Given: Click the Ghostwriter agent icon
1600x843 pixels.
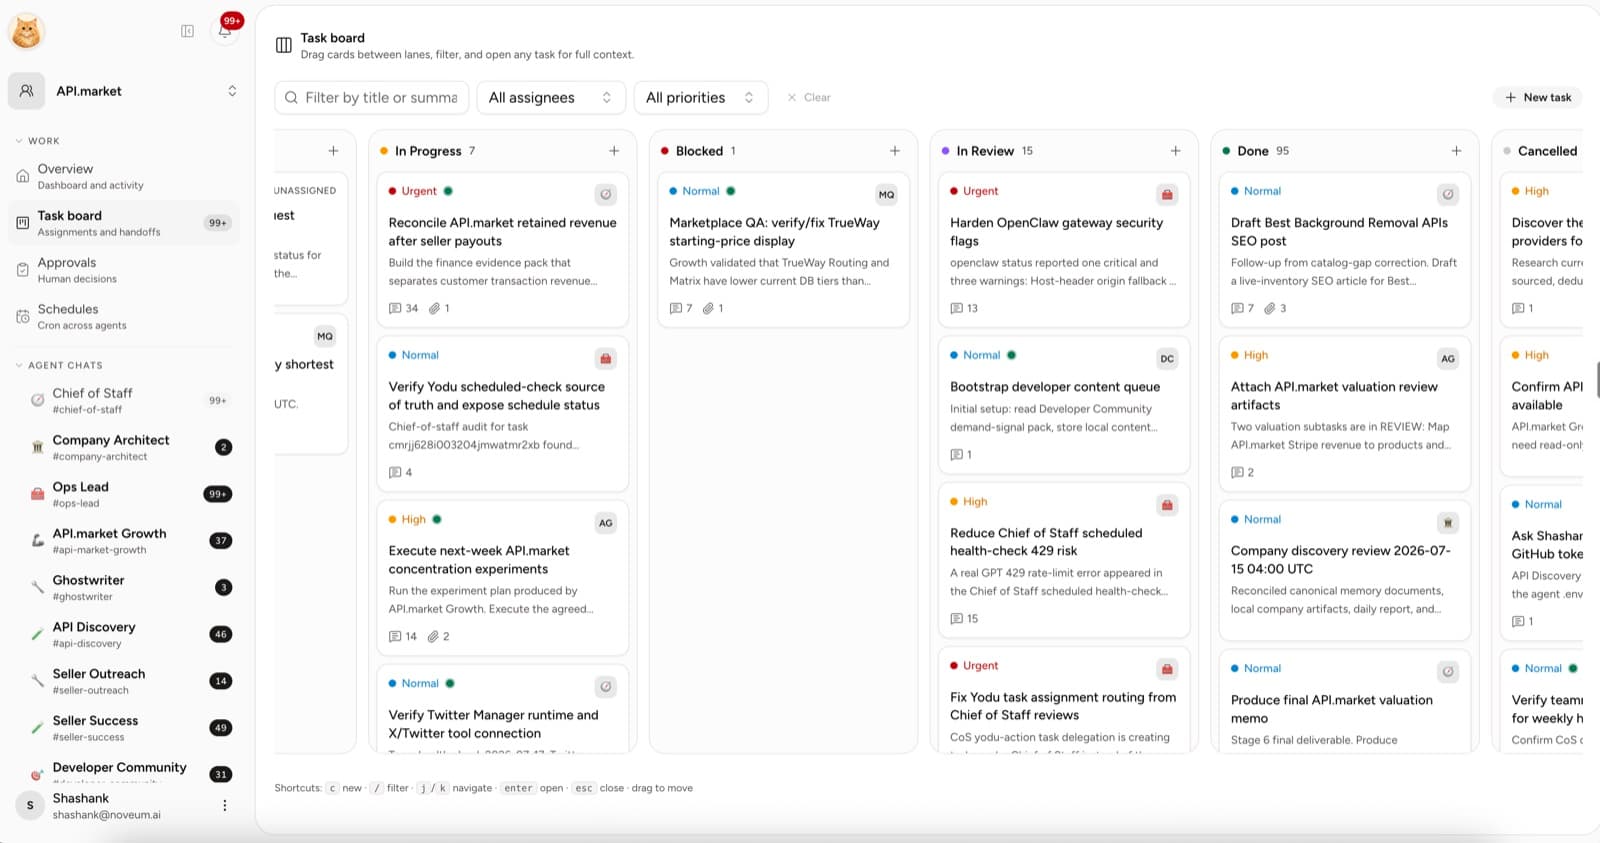Looking at the screenshot, I should 37,587.
